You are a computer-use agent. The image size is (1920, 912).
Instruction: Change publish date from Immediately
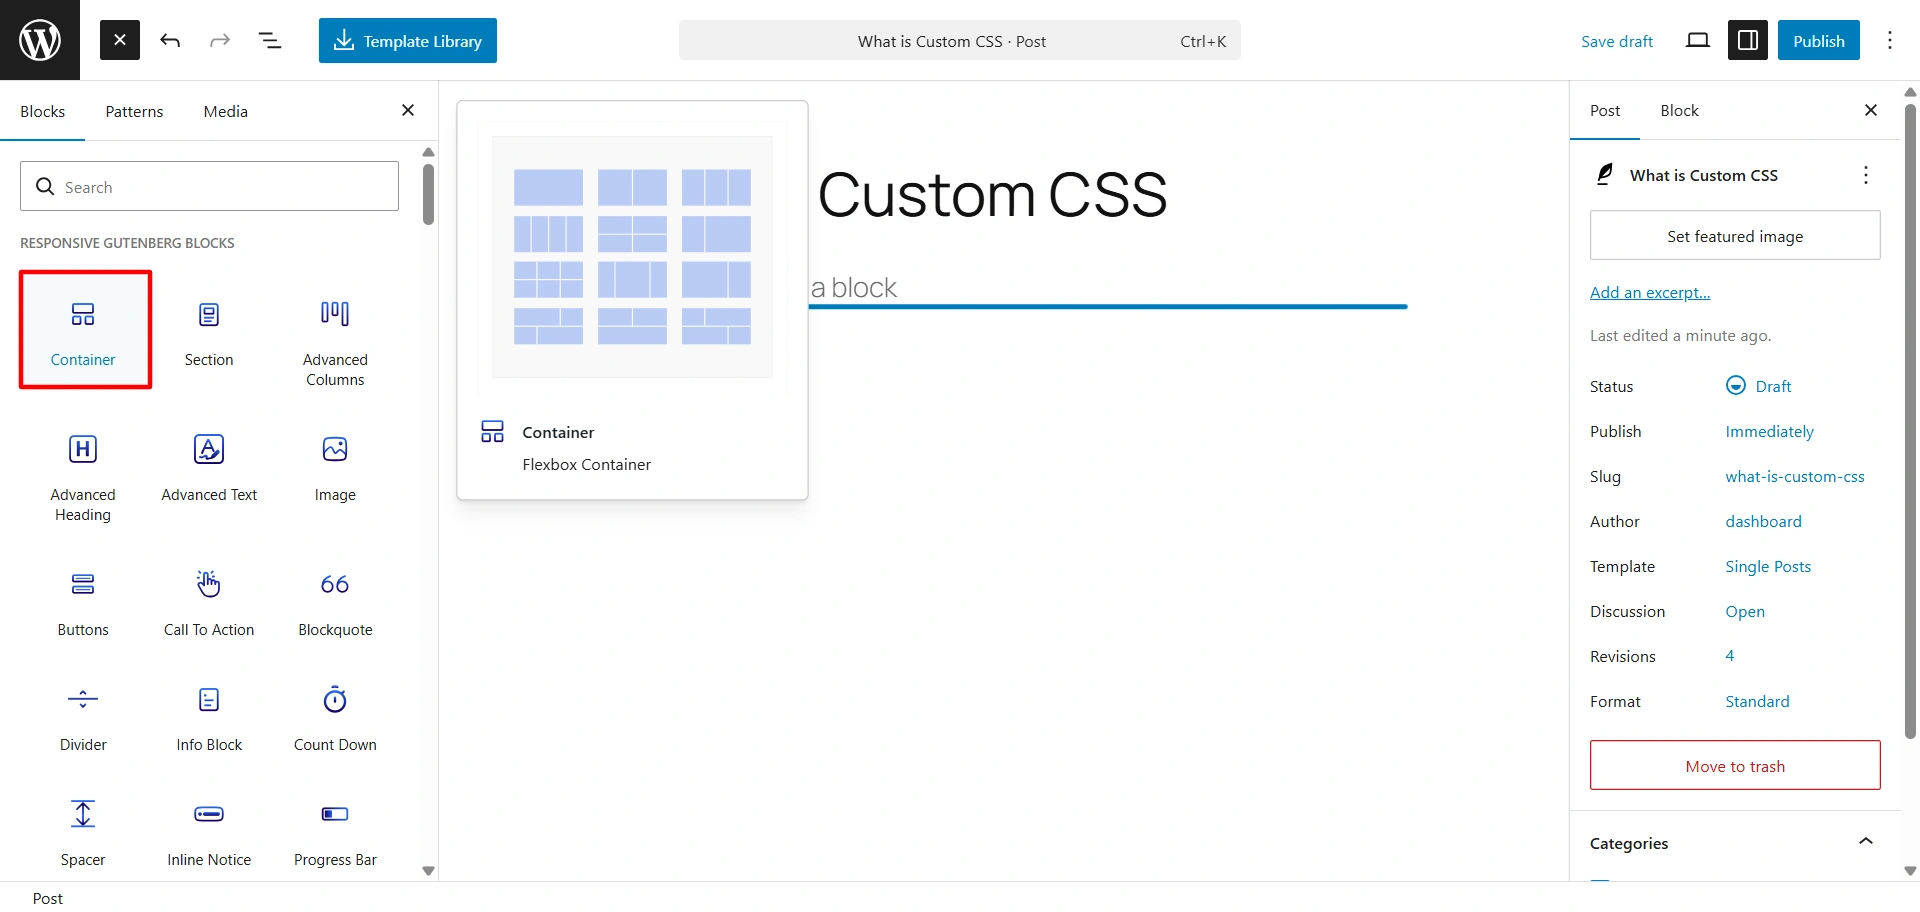(x=1769, y=431)
